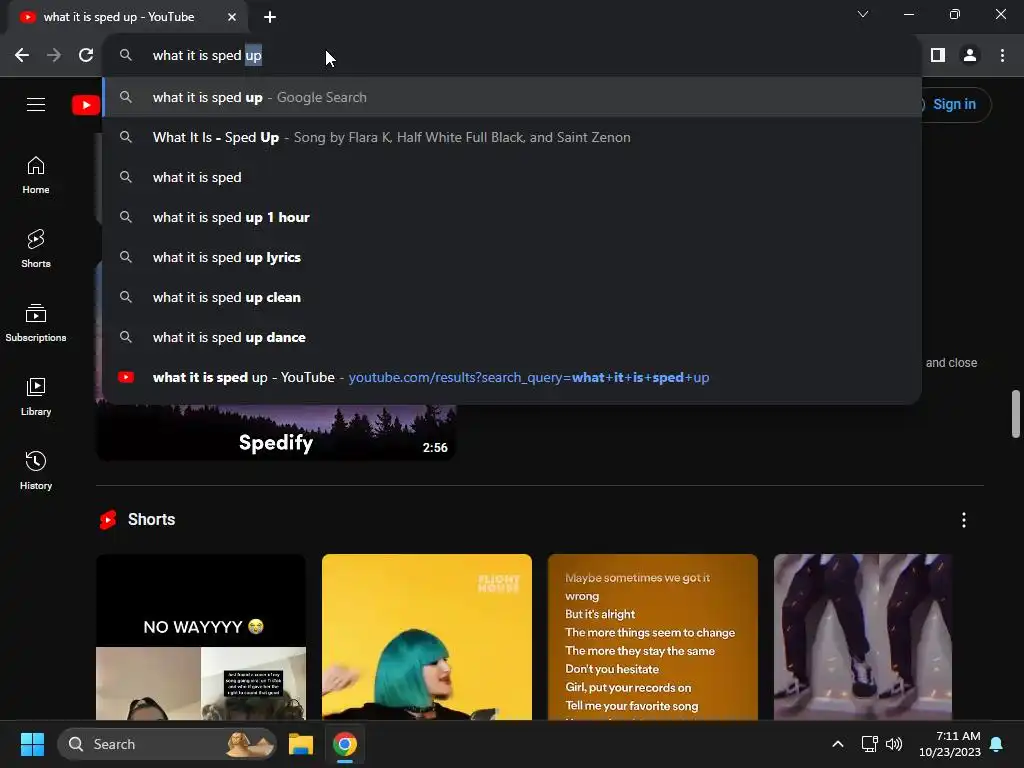Click the page vertical scrollbar thumb

pyautogui.click(x=1016, y=413)
